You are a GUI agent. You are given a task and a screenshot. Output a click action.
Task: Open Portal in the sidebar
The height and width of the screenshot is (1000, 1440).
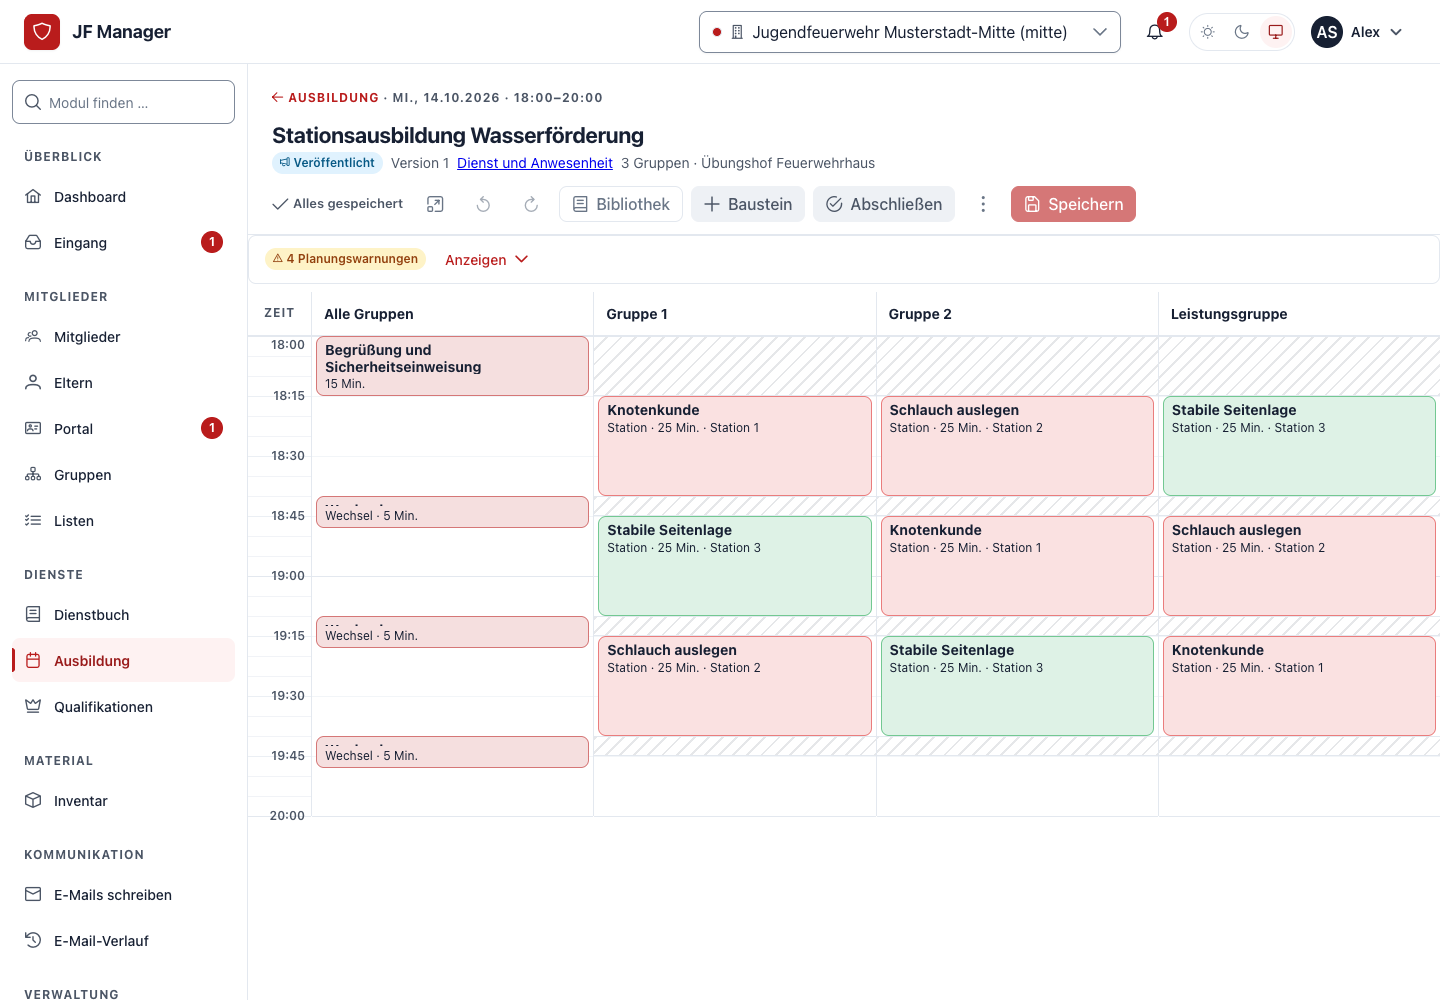pyautogui.click(x=124, y=429)
